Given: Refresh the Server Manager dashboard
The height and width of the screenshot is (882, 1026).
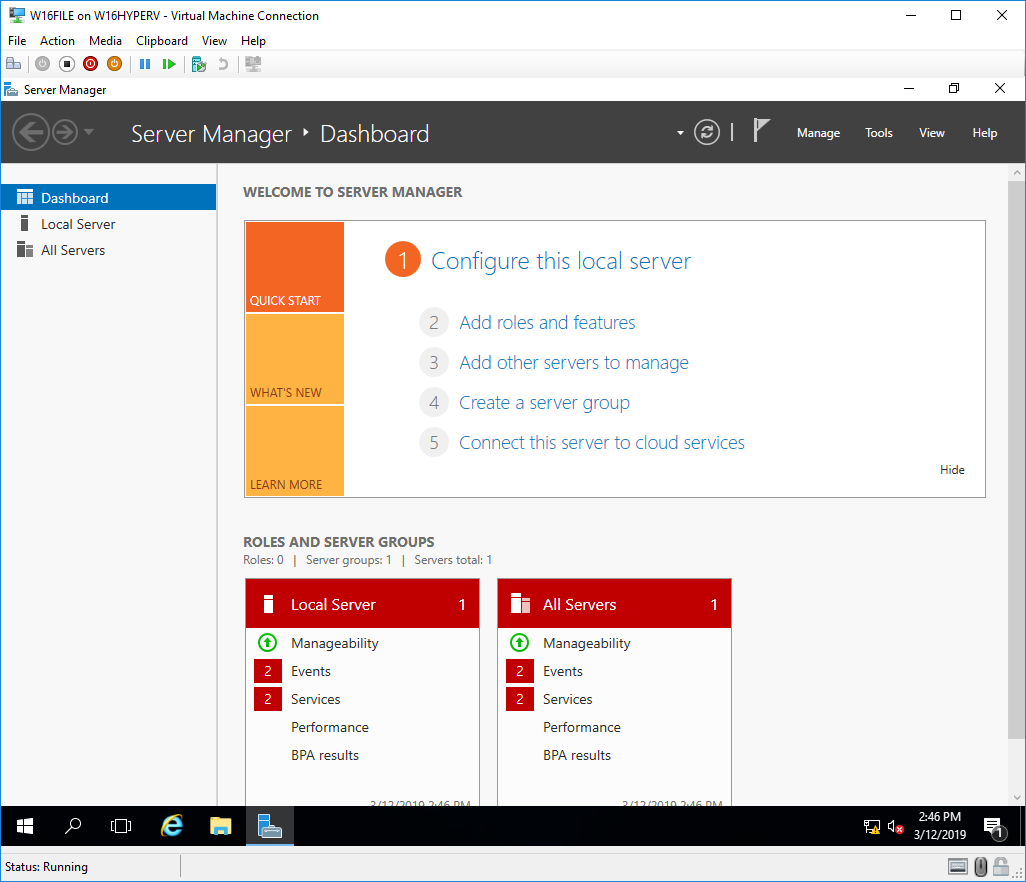Looking at the screenshot, I should pos(707,133).
